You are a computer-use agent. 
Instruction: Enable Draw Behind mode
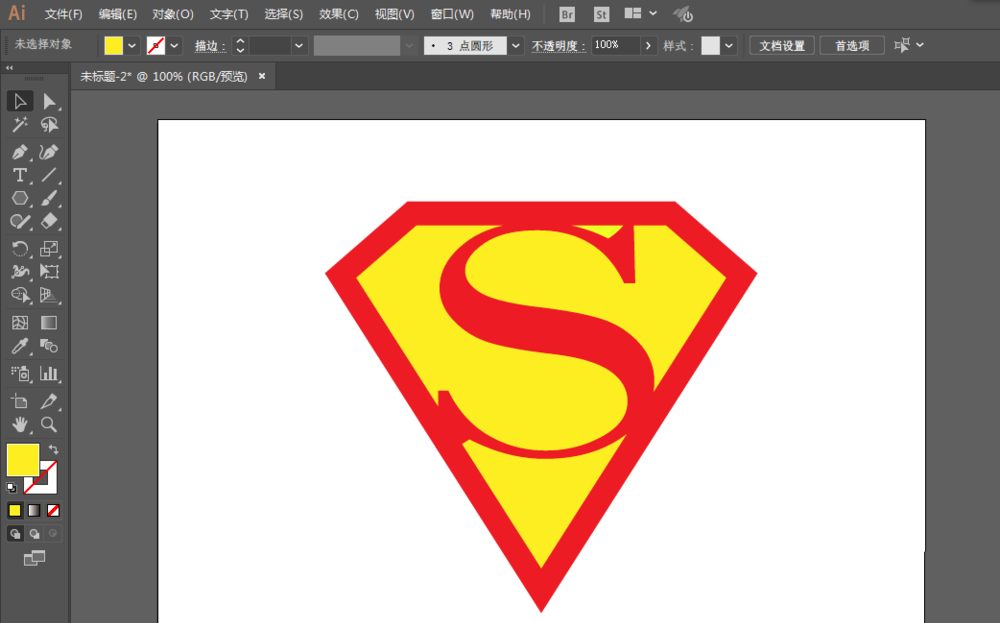(34, 534)
